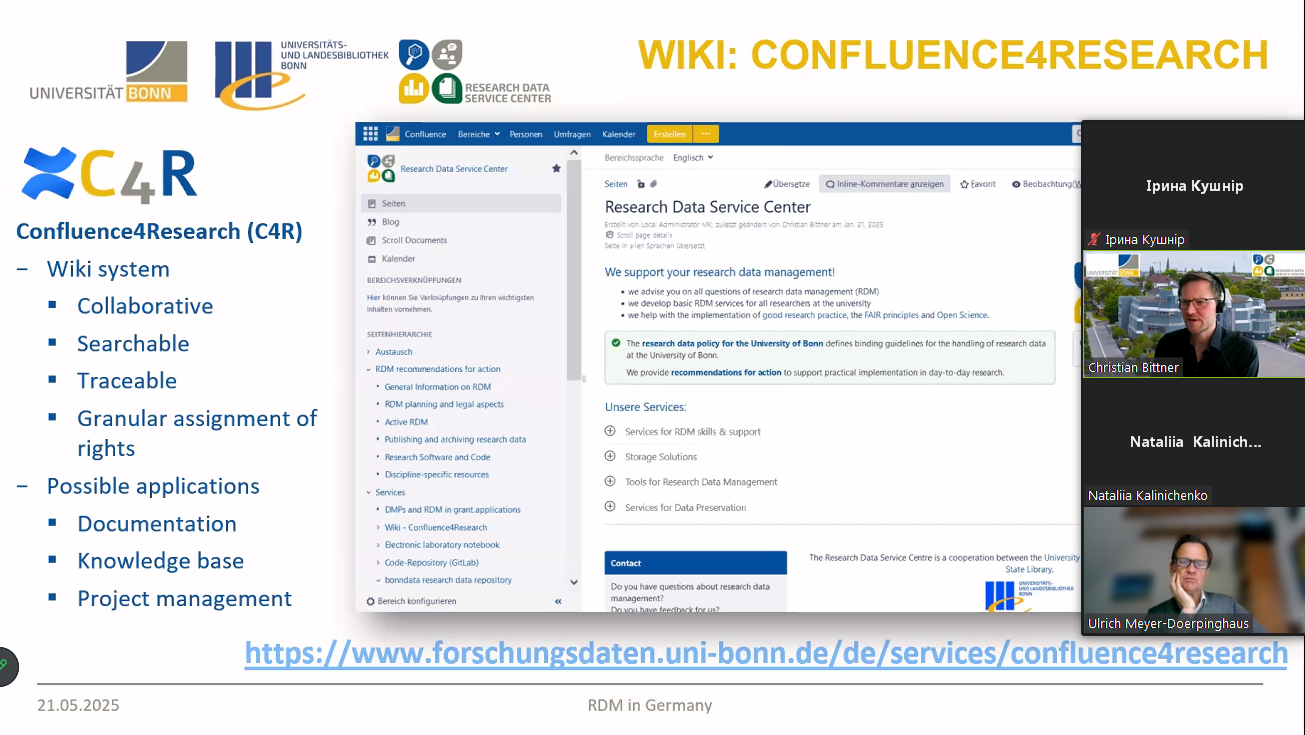Open the 'good research practice' link
This screenshot has height=735, width=1305.
click(x=805, y=315)
